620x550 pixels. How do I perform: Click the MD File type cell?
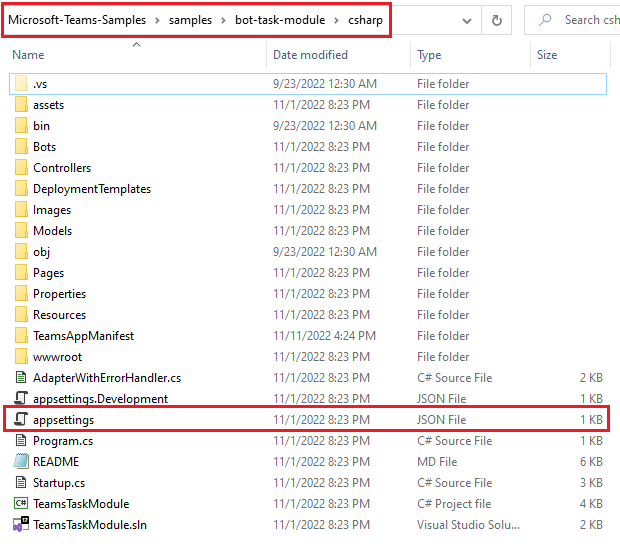coord(437,461)
